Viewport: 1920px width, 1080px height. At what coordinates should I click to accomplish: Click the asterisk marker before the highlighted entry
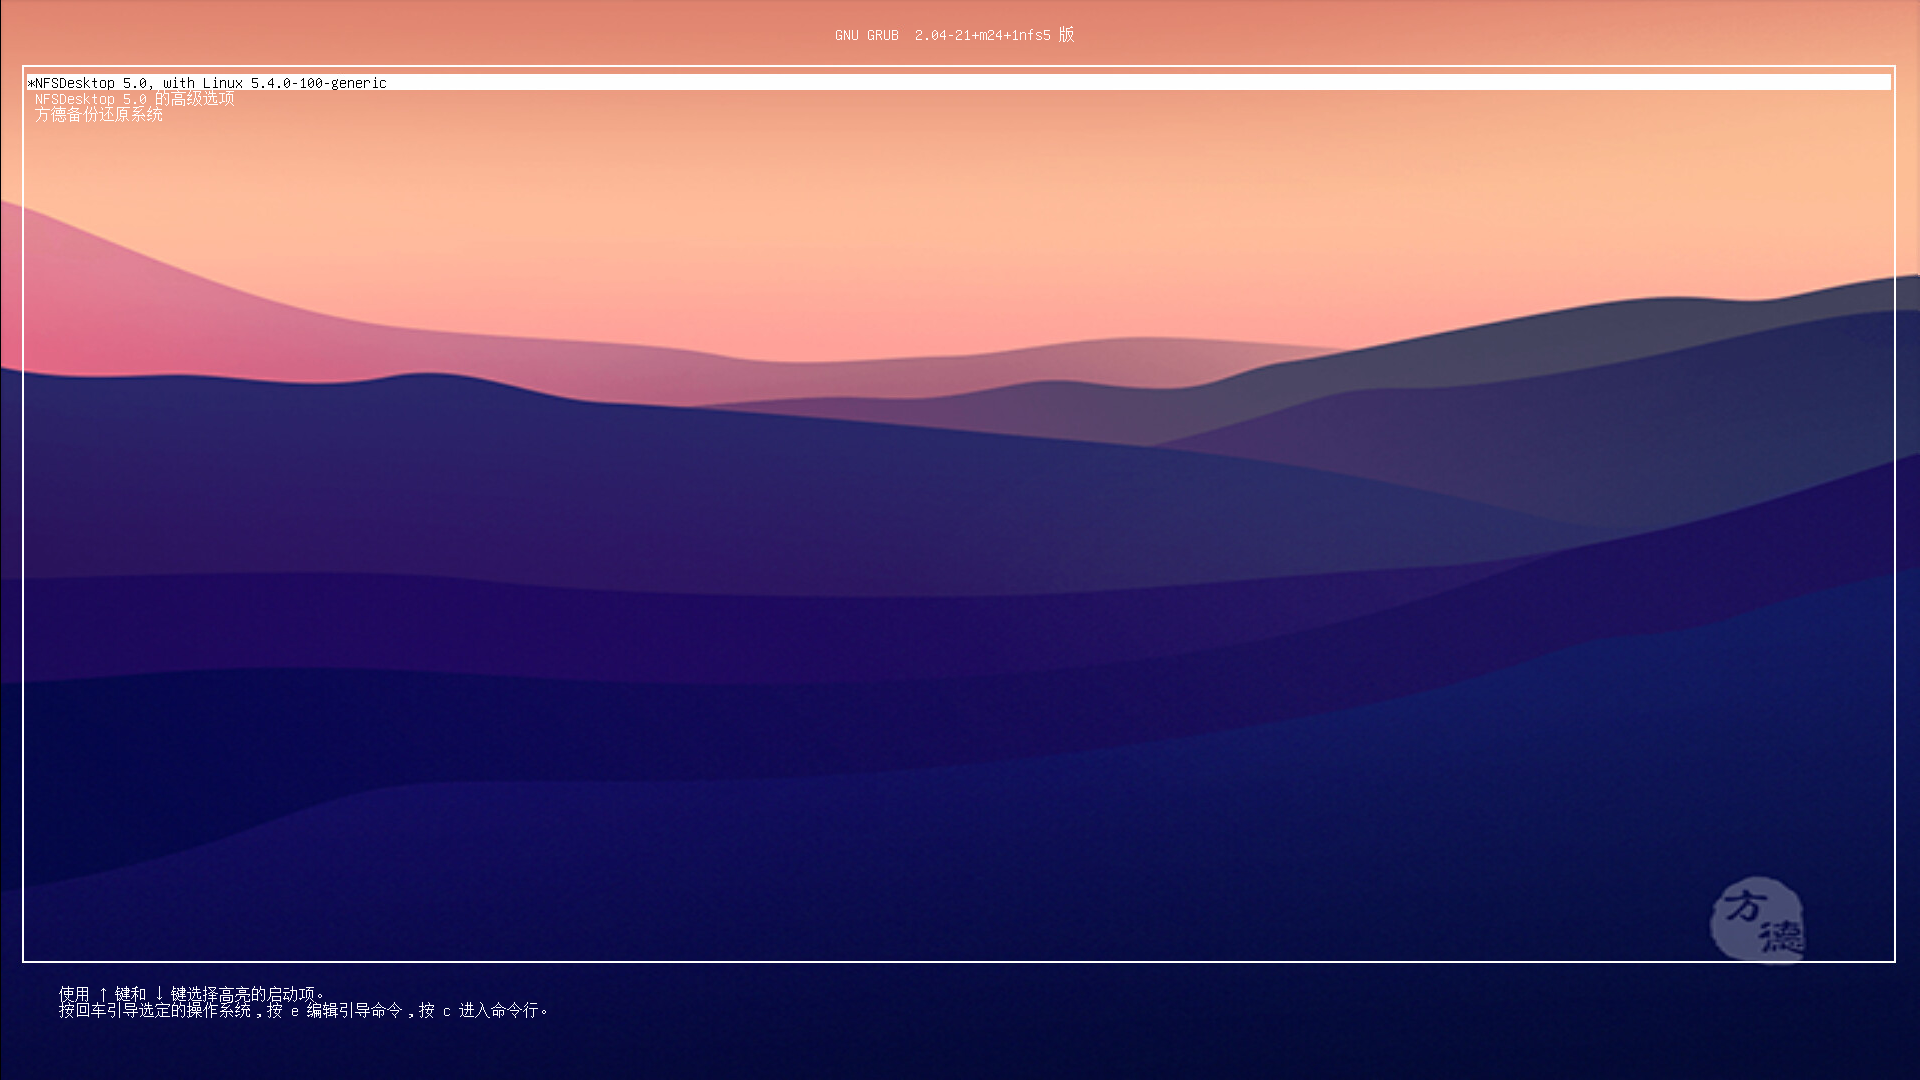(31, 83)
